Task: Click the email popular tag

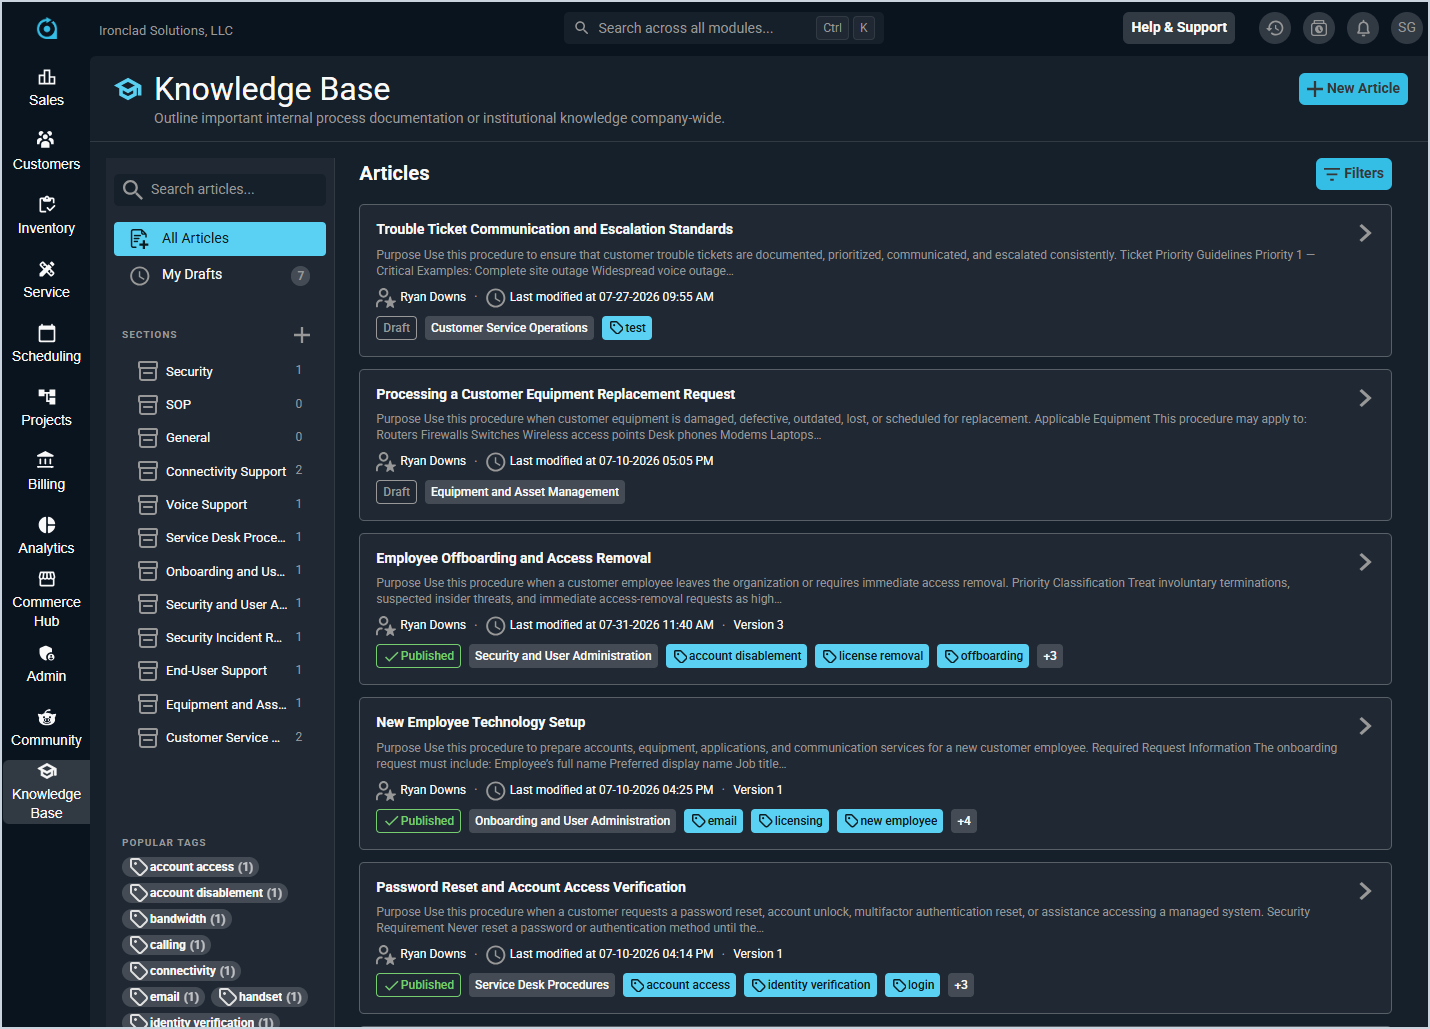Action: pos(164,997)
